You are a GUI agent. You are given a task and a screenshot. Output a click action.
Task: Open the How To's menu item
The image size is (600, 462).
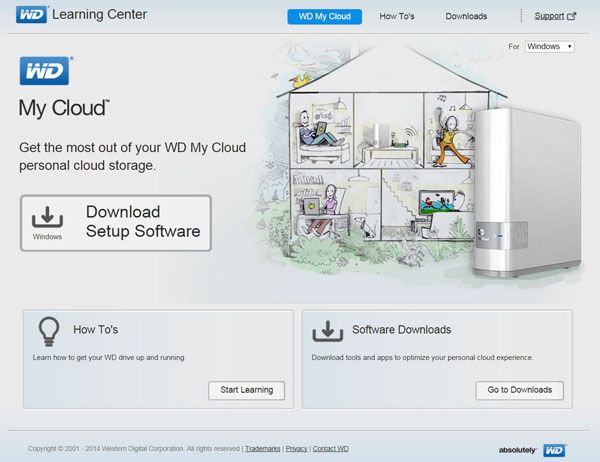[397, 16]
